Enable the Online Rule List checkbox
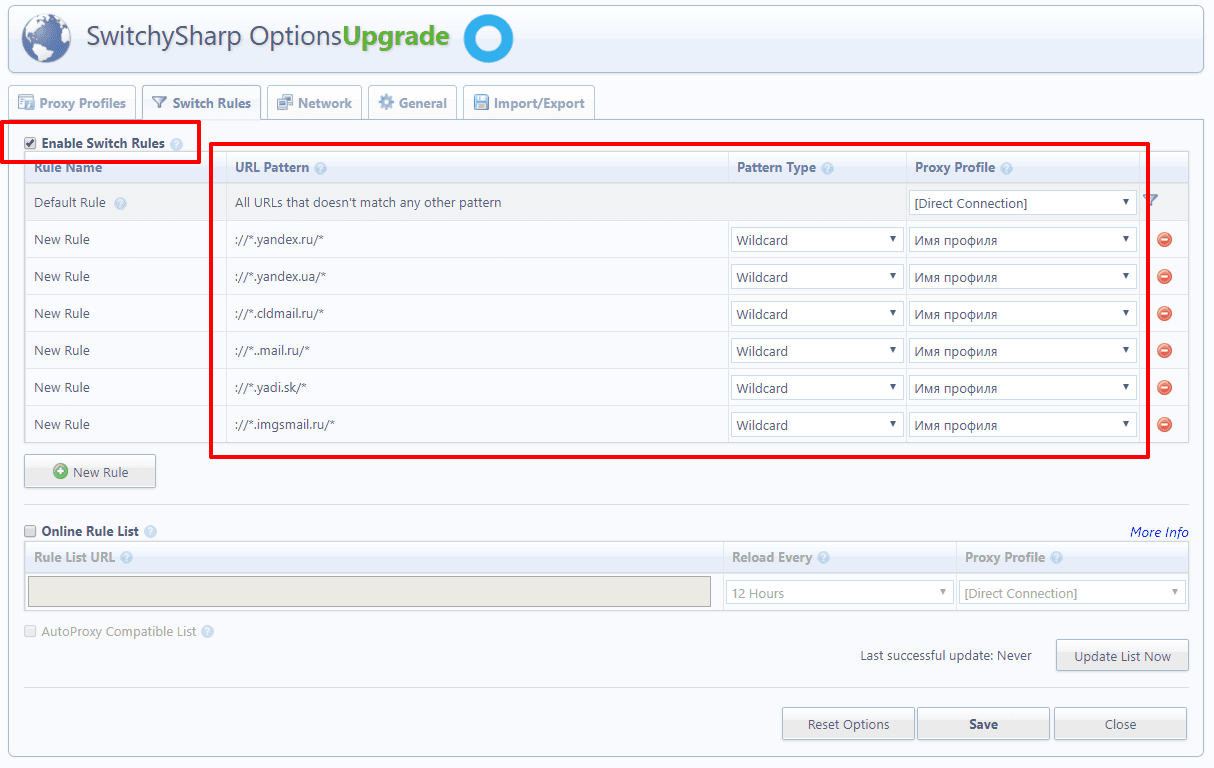Image resolution: width=1214 pixels, height=768 pixels. [x=30, y=531]
